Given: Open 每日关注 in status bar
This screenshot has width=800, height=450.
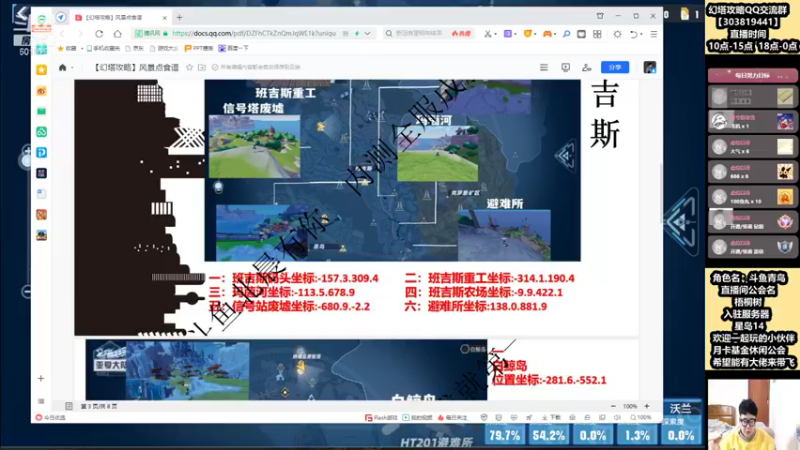Looking at the screenshot, I should (x=453, y=417).
